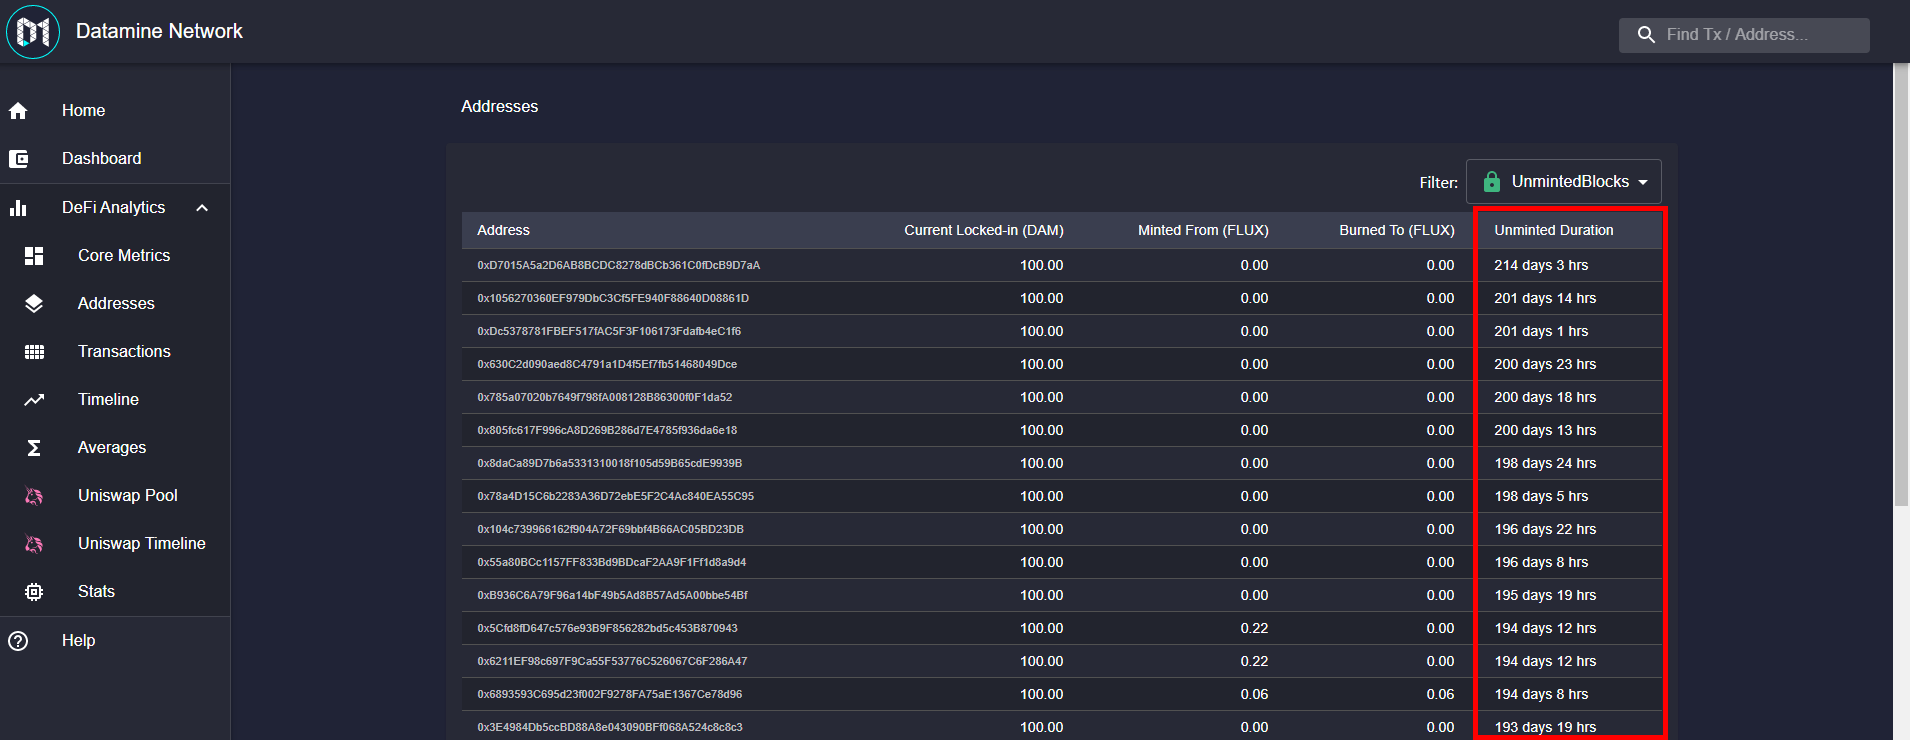Click the Current Locked-in (DAM) header
This screenshot has width=1910, height=740.
(983, 230)
